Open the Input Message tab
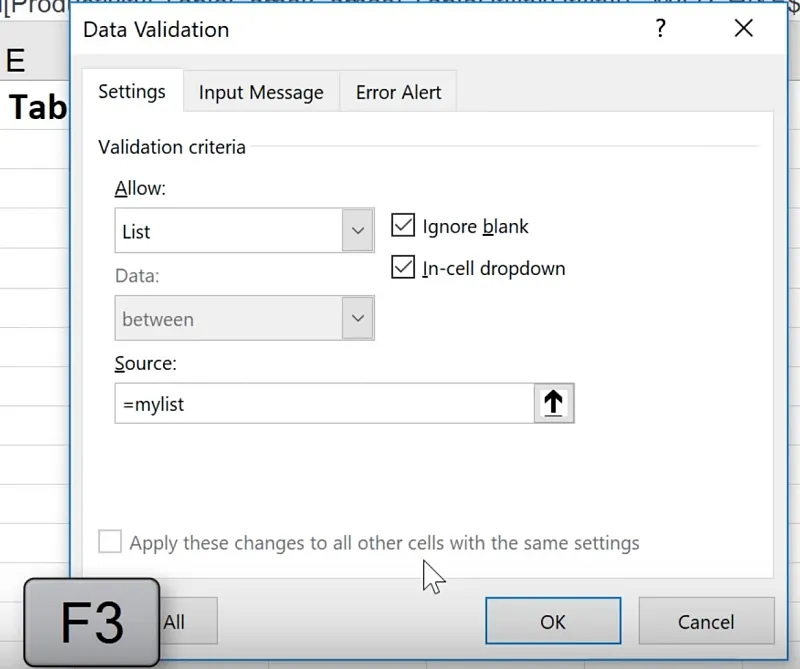800x669 pixels. (x=261, y=93)
